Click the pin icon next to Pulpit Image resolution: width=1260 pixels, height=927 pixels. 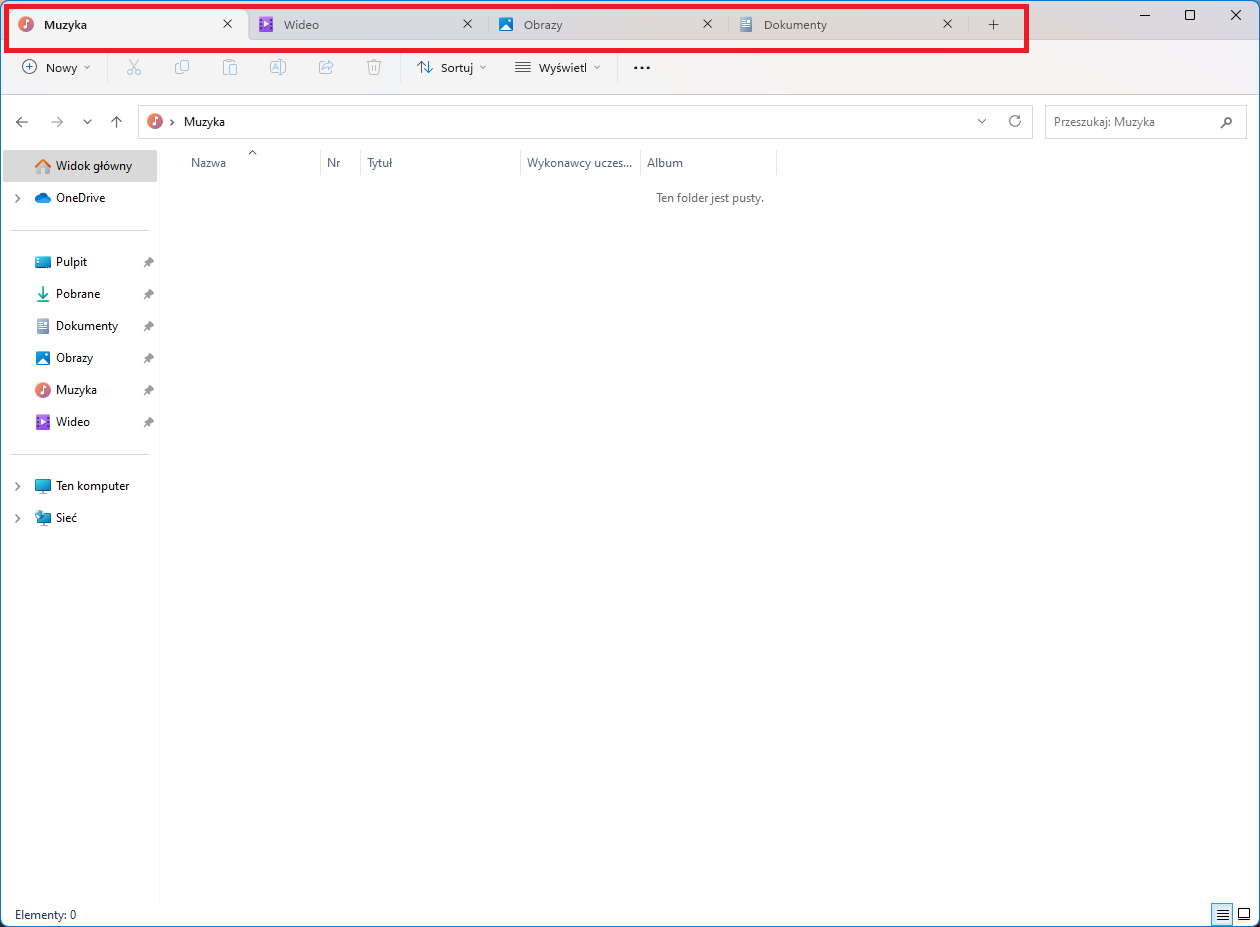pos(147,261)
